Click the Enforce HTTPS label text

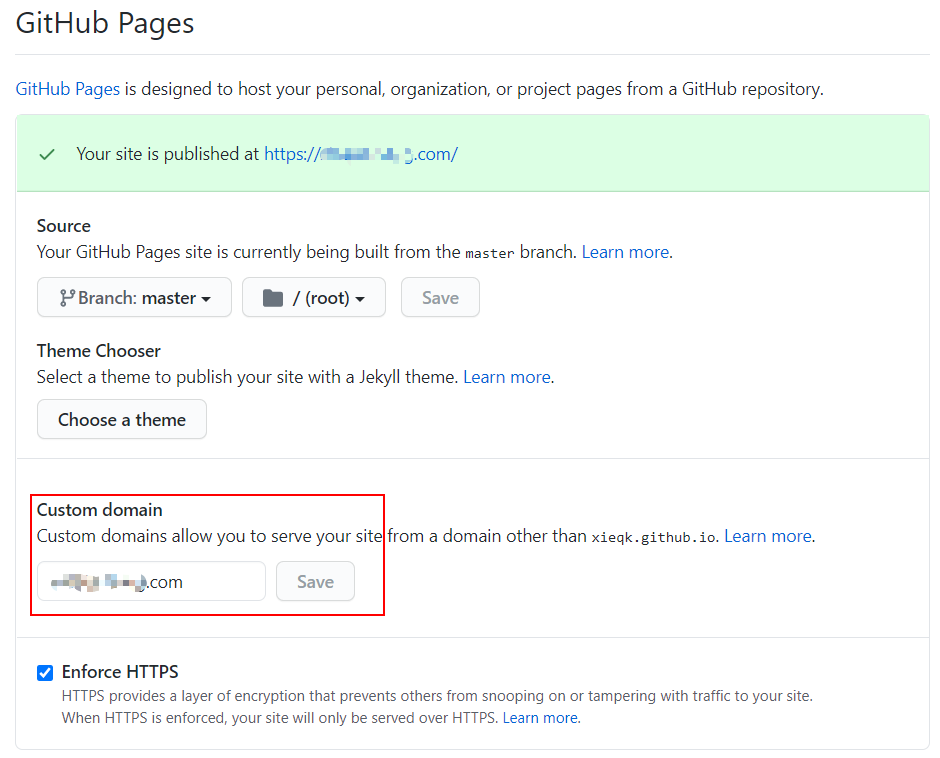(x=120, y=672)
